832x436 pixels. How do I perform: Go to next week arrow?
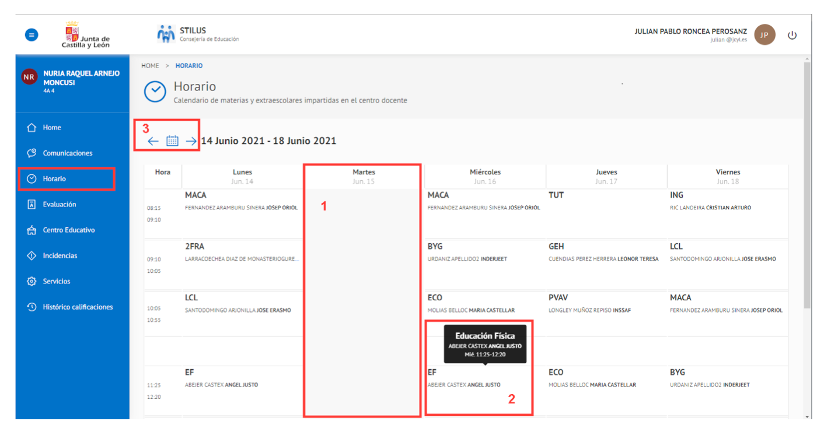point(191,141)
